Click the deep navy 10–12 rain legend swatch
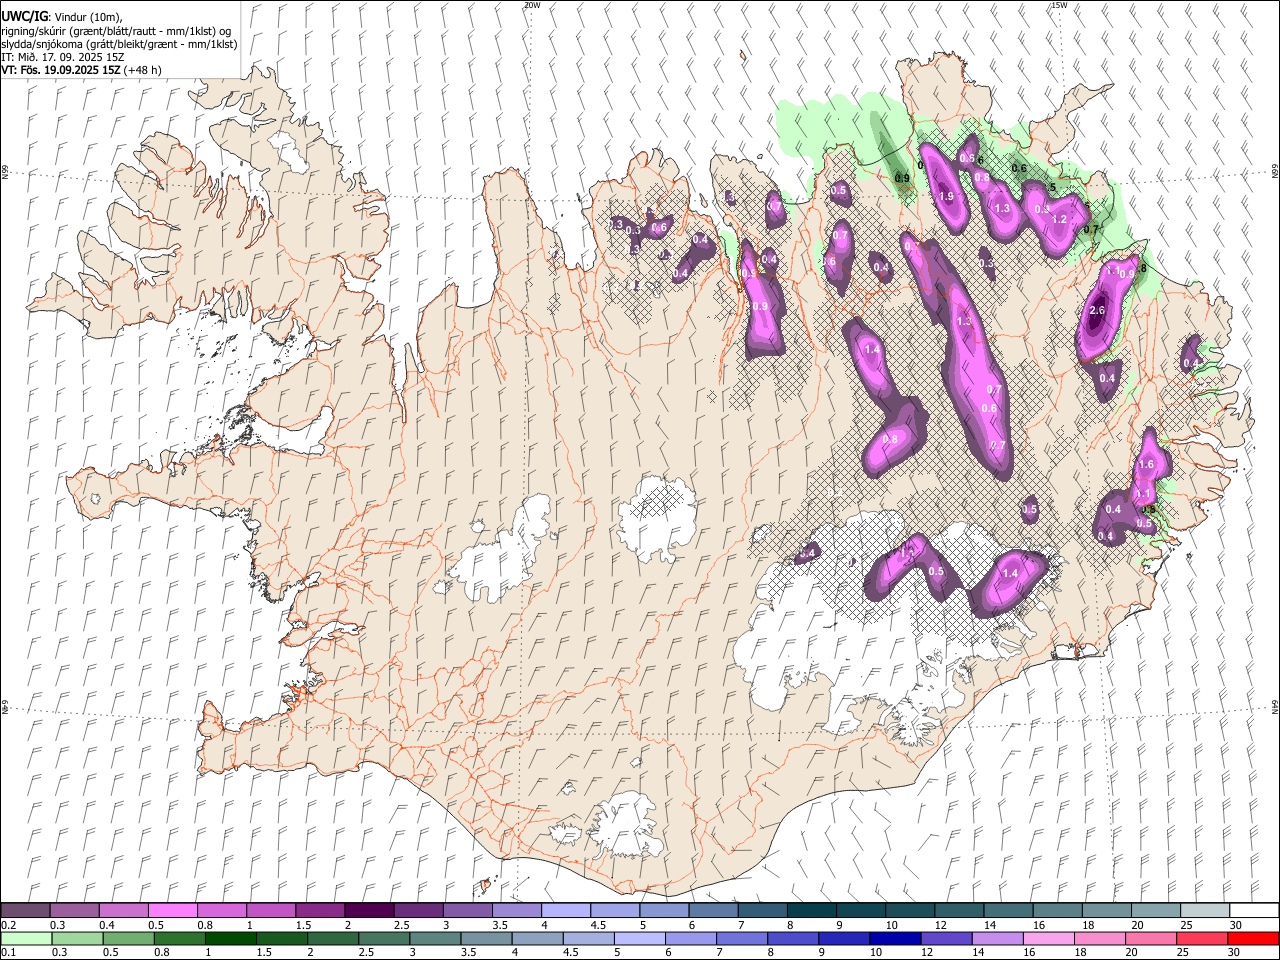The image size is (1280, 960). [x=895, y=938]
